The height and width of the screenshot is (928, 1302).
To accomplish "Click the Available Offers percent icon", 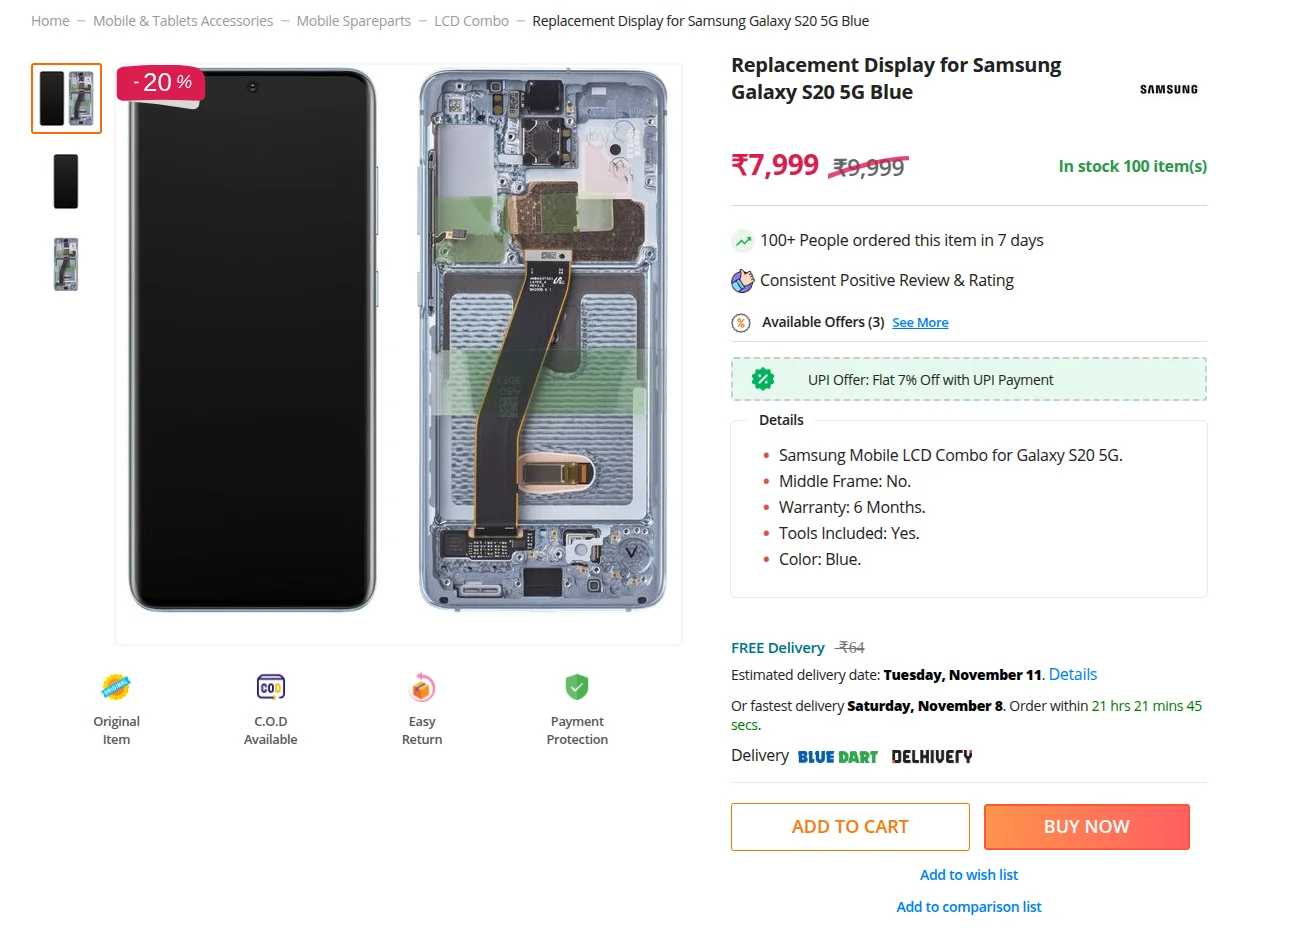I will pos(741,322).
